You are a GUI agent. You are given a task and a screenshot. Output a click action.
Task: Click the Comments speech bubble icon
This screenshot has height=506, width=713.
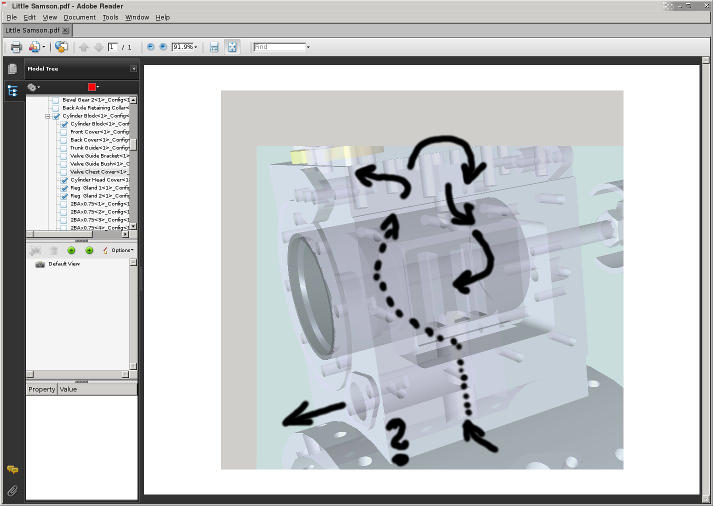coord(13,469)
